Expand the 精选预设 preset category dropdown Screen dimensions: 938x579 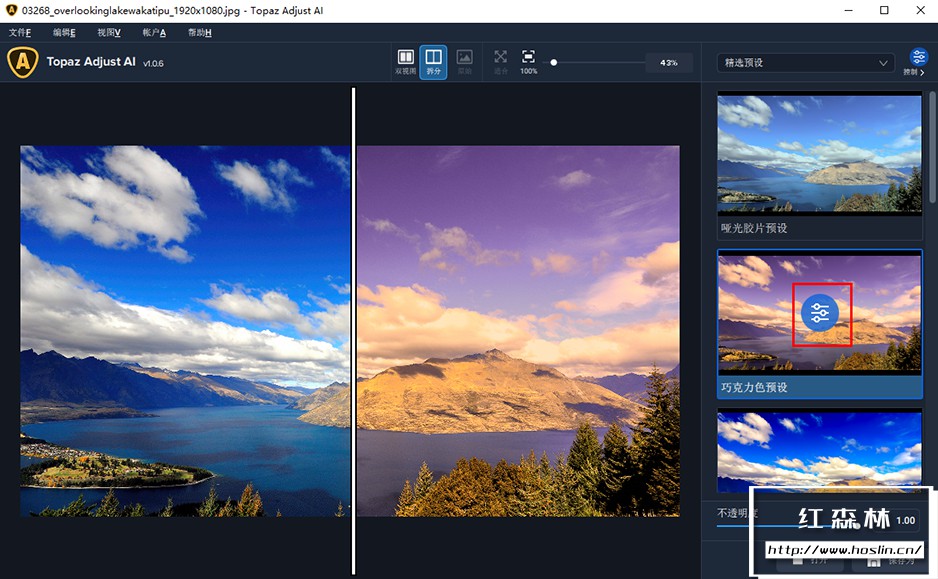tap(805, 62)
